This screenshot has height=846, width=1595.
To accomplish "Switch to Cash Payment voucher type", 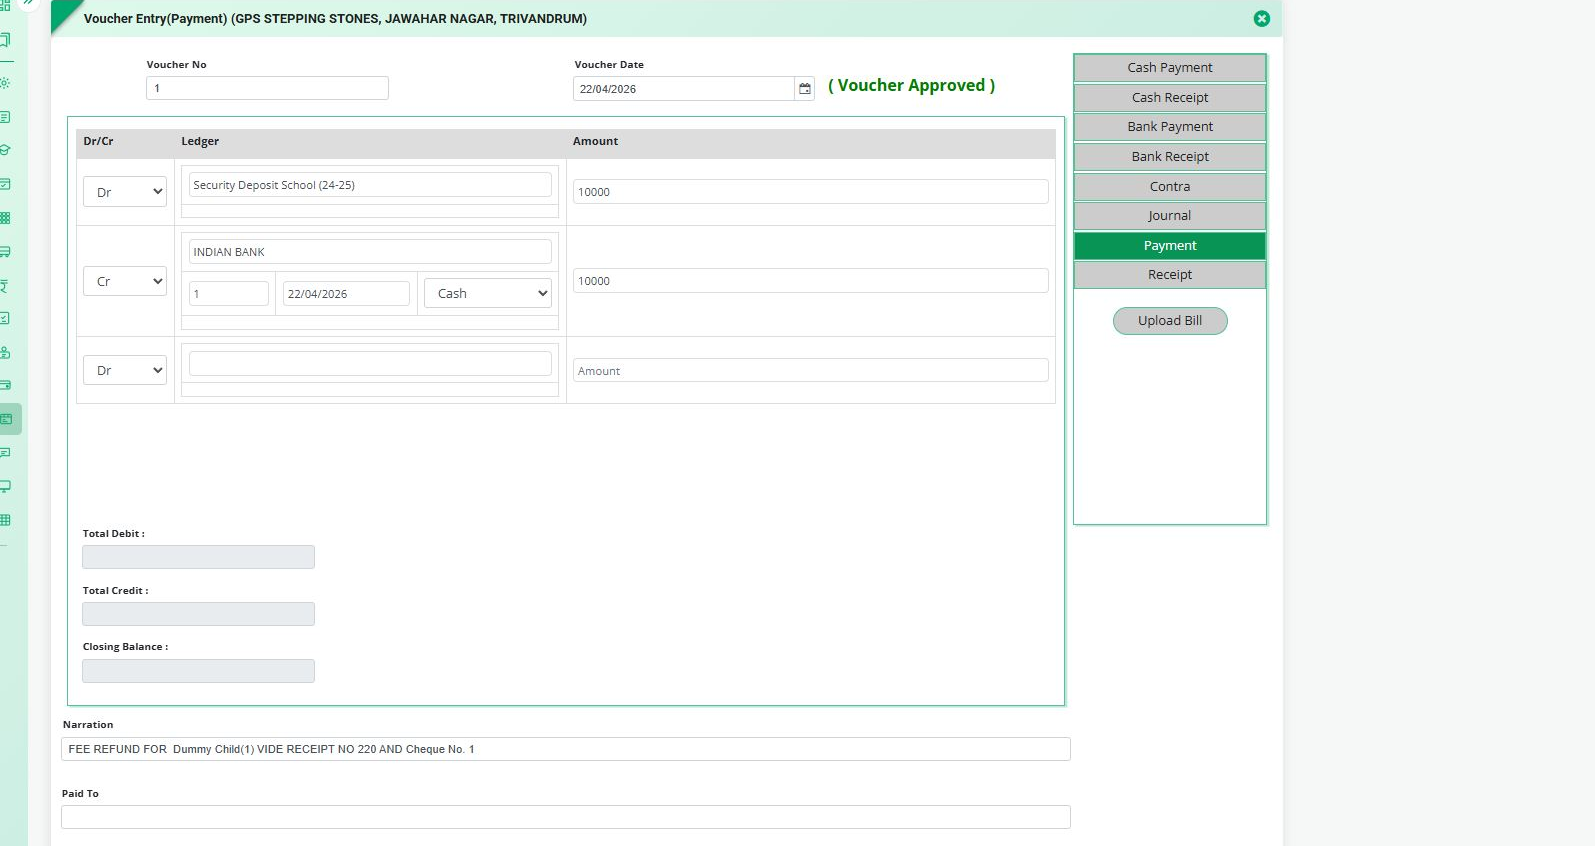I will tap(1170, 68).
